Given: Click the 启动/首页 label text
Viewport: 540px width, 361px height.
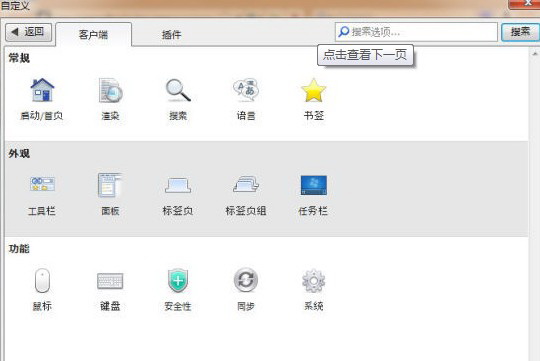Looking at the screenshot, I should click(x=42, y=116).
